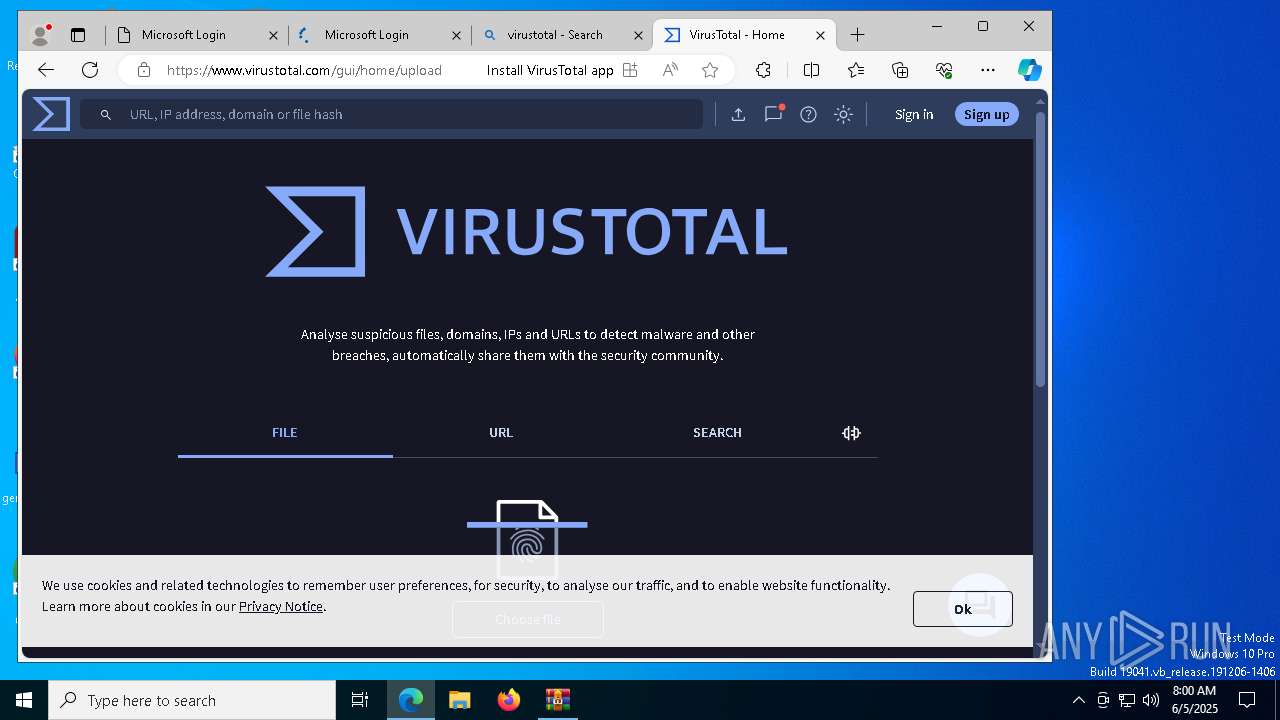Open the Collections icon
1280x720 pixels.
click(x=900, y=70)
